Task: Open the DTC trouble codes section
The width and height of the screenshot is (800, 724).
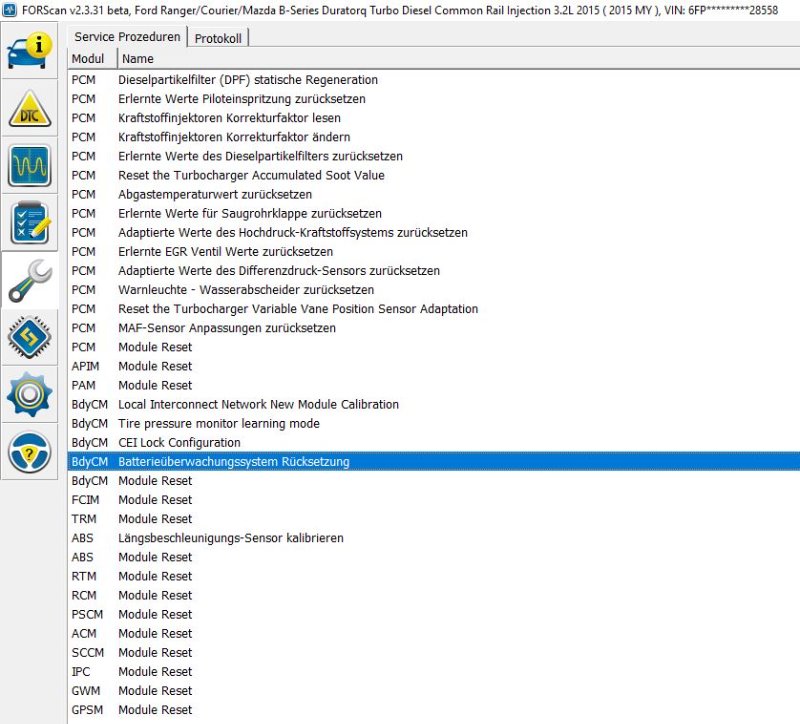Action: (x=30, y=108)
